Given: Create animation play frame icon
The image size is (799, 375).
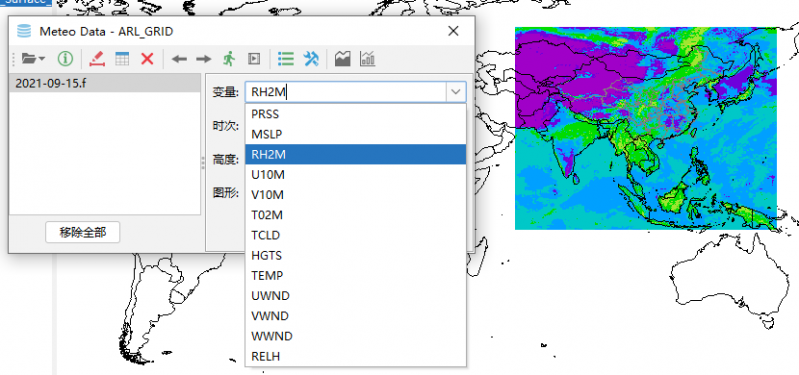Looking at the screenshot, I should pyautogui.click(x=254, y=59).
